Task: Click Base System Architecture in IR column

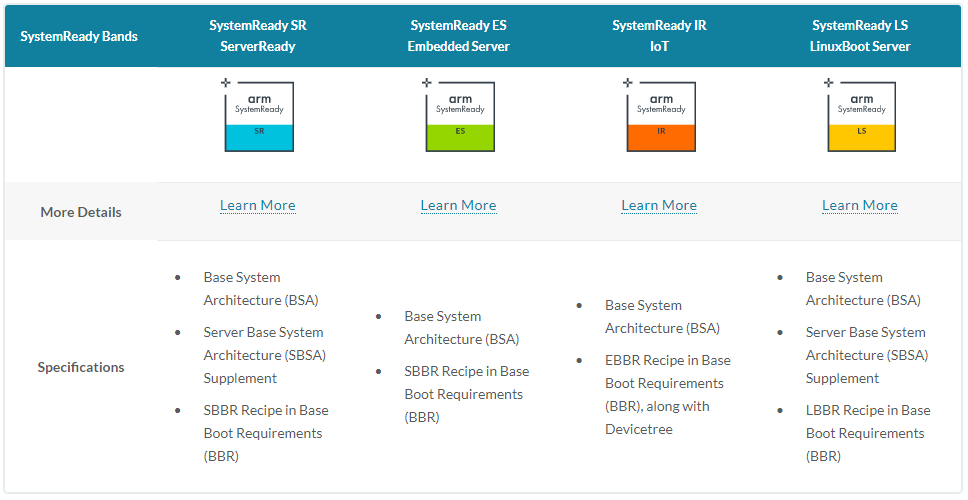Action: coord(662,317)
